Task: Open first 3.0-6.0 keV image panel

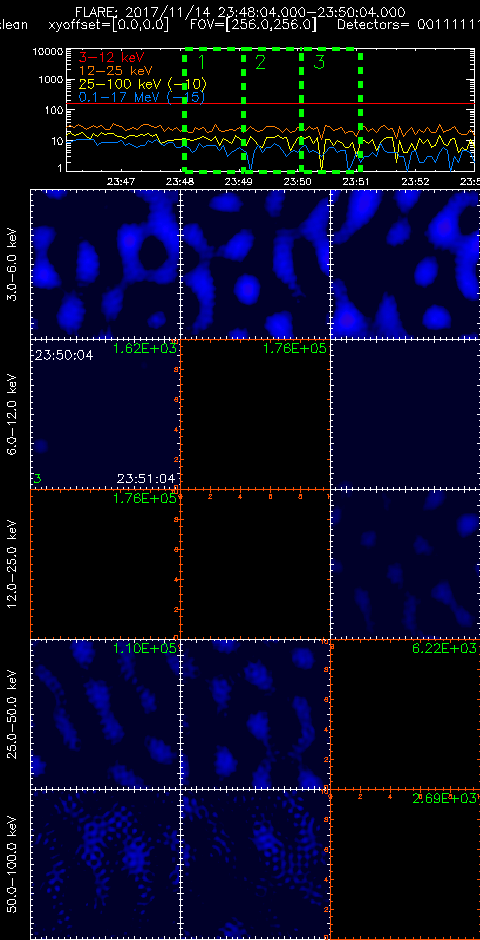Action: tap(105, 264)
